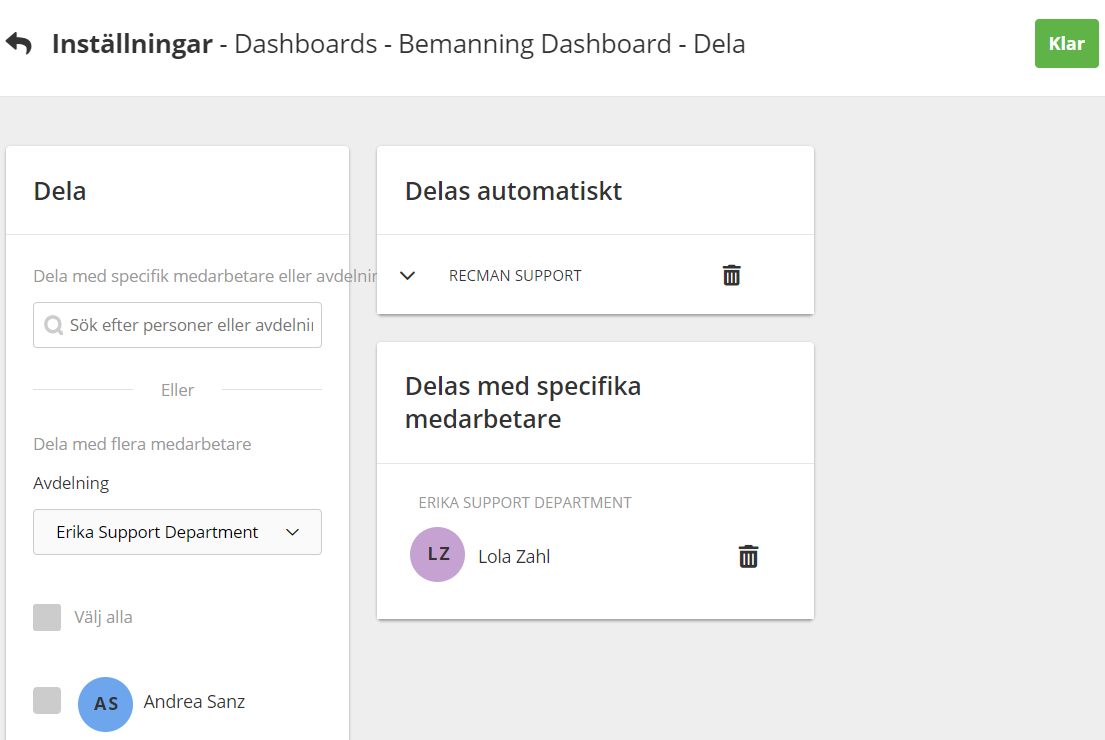
Task: Tick the Välj alla checkbox
Action: coord(47,617)
